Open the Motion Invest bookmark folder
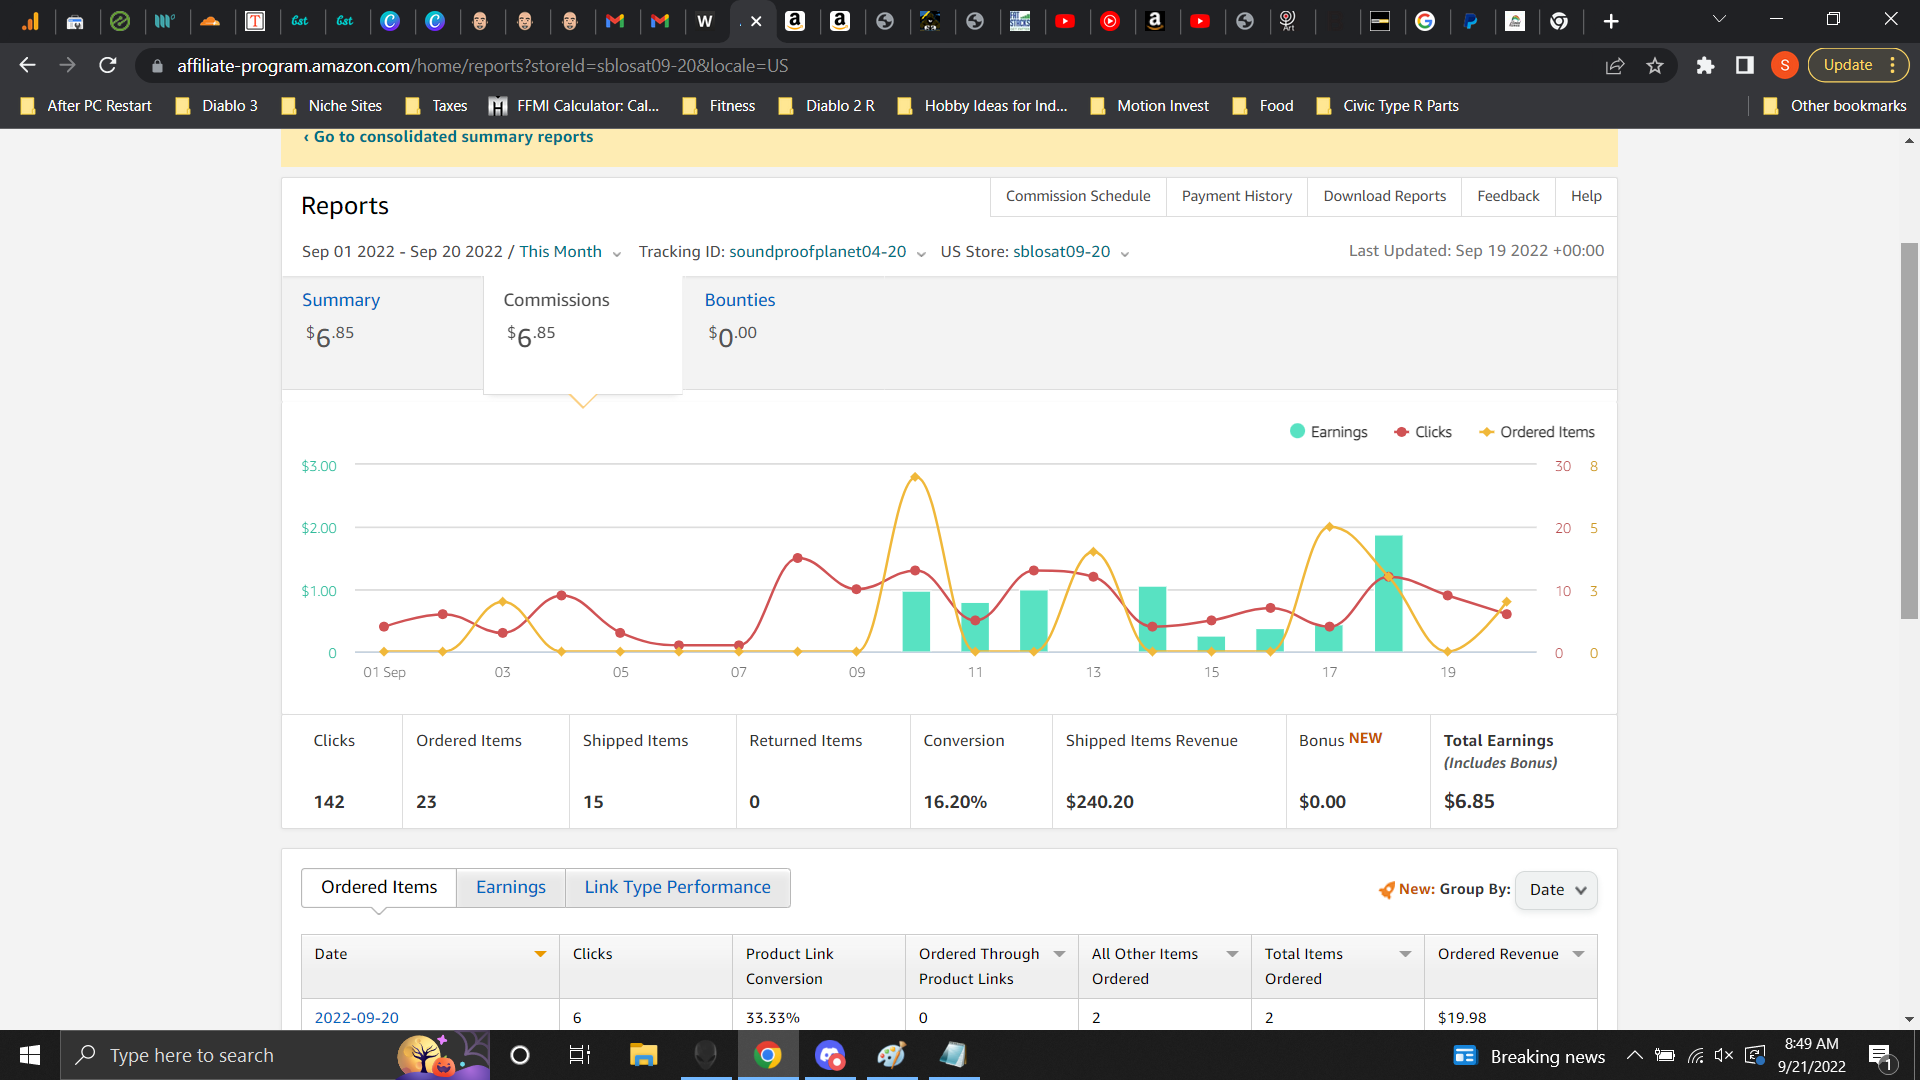Viewport: 1920px width, 1080px height. [1150, 106]
